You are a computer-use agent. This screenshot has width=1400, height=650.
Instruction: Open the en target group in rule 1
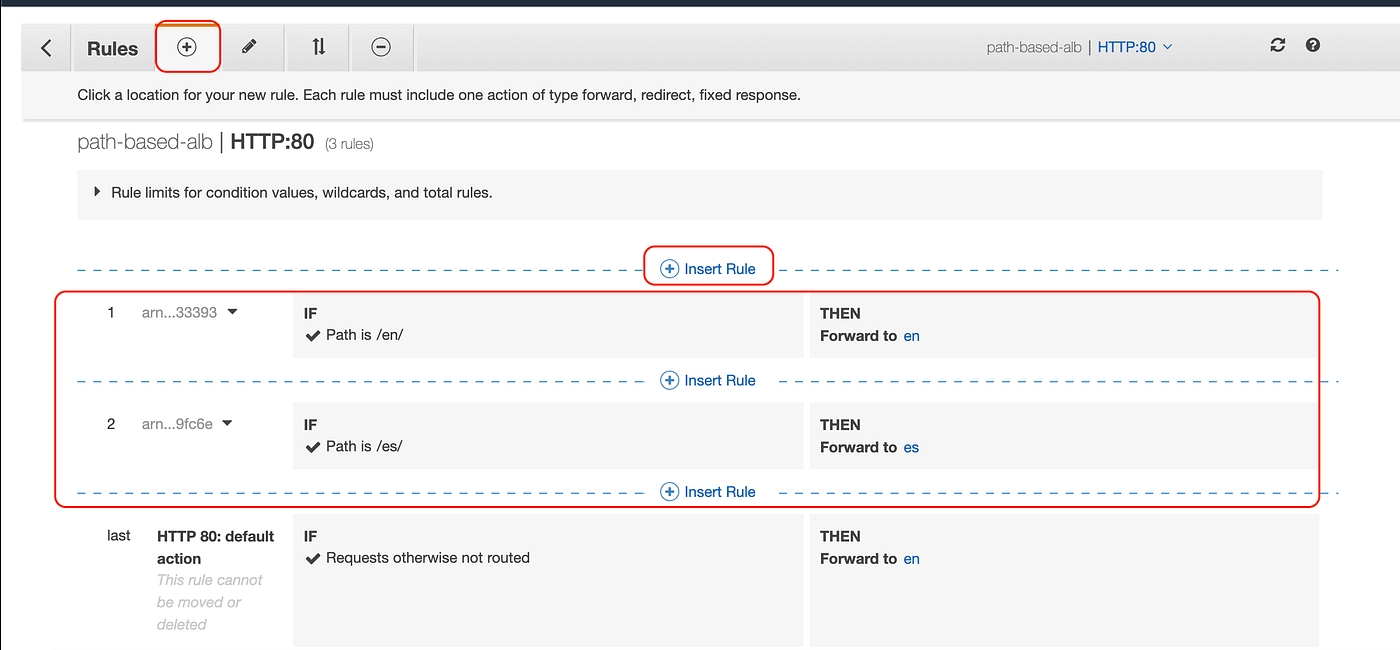[x=911, y=336]
